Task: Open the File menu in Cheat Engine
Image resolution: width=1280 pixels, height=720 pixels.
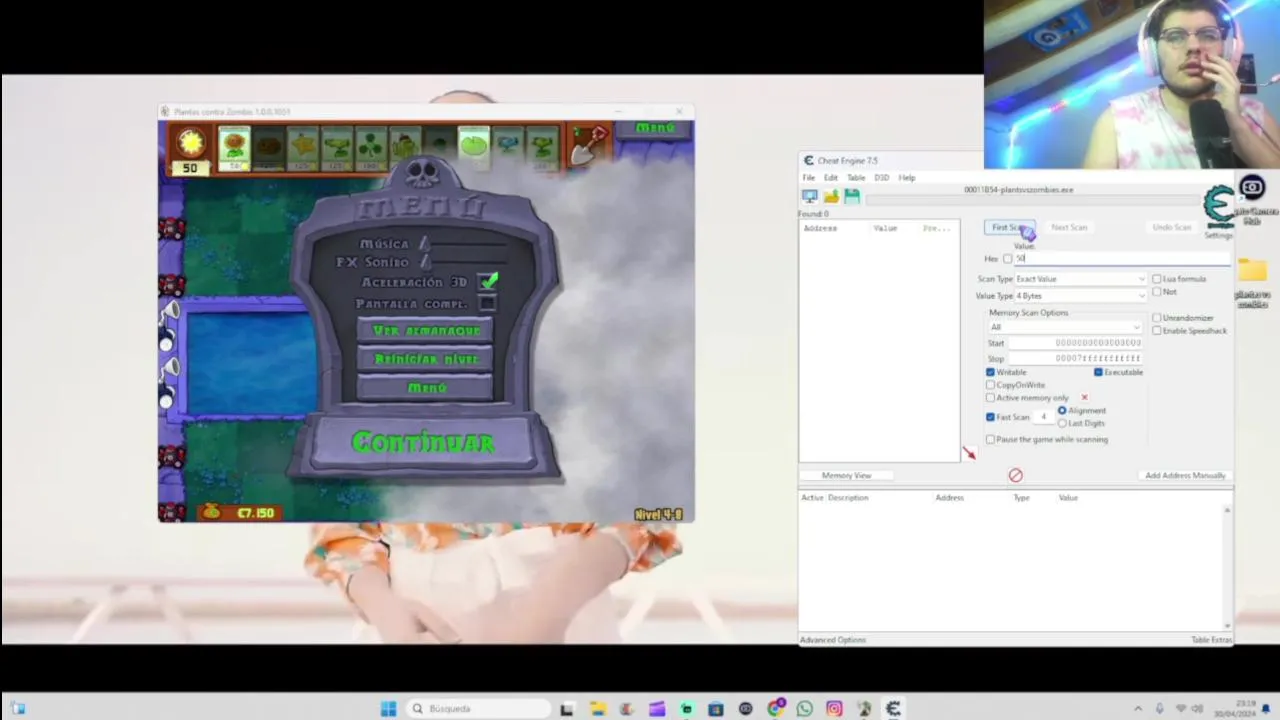Action: click(808, 178)
